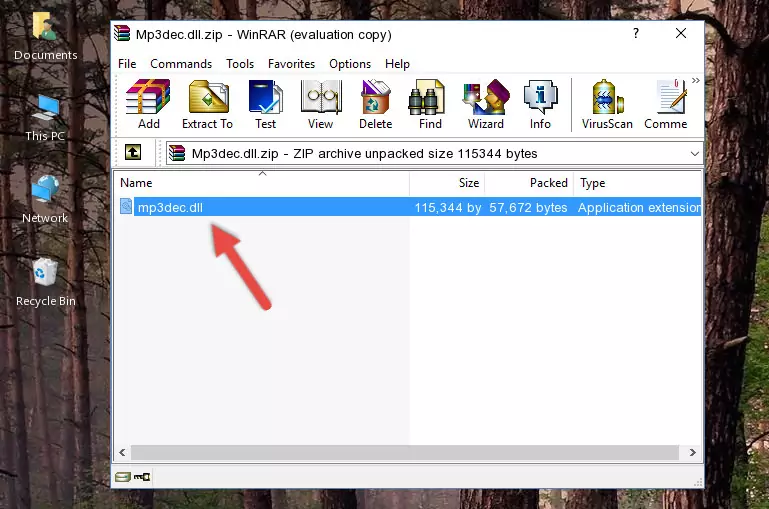Click the right scroll arrow

pyautogui.click(x=692, y=452)
